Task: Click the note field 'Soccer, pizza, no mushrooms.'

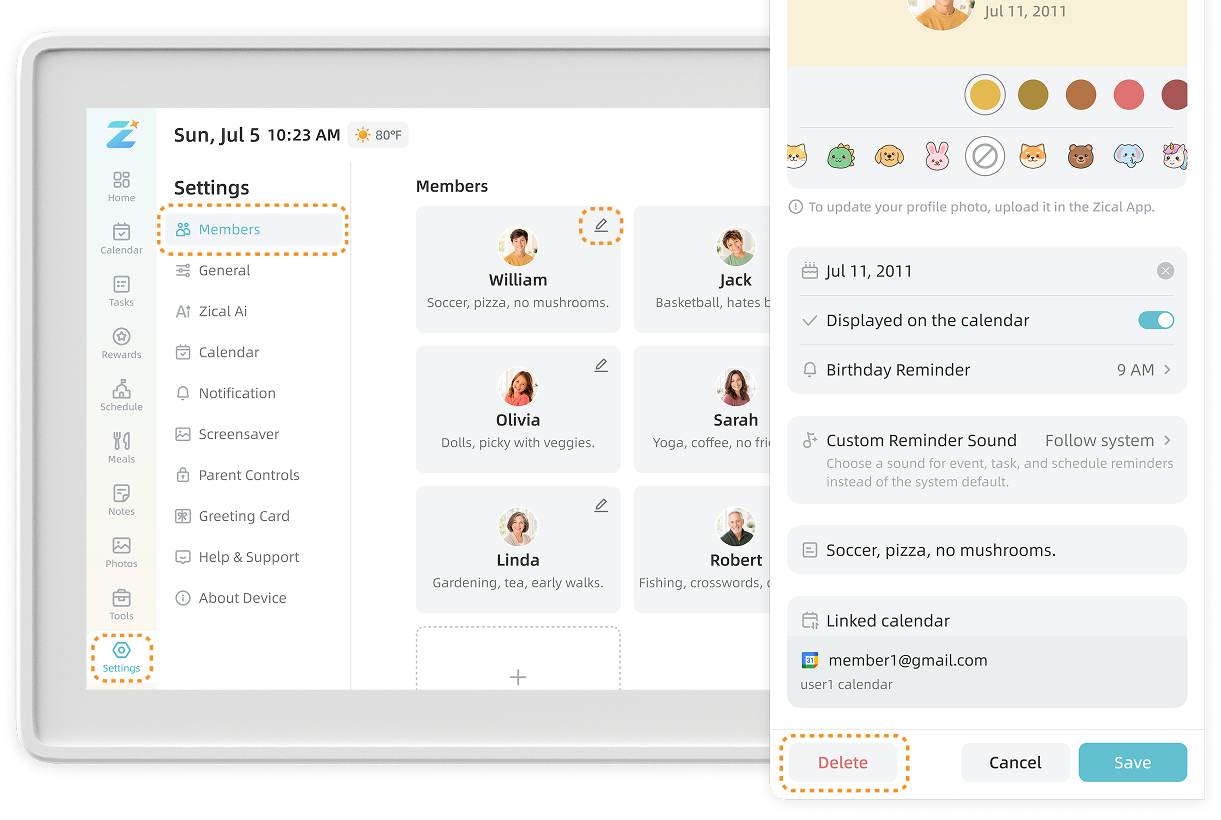Action: pyautogui.click(x=987, y=550)
